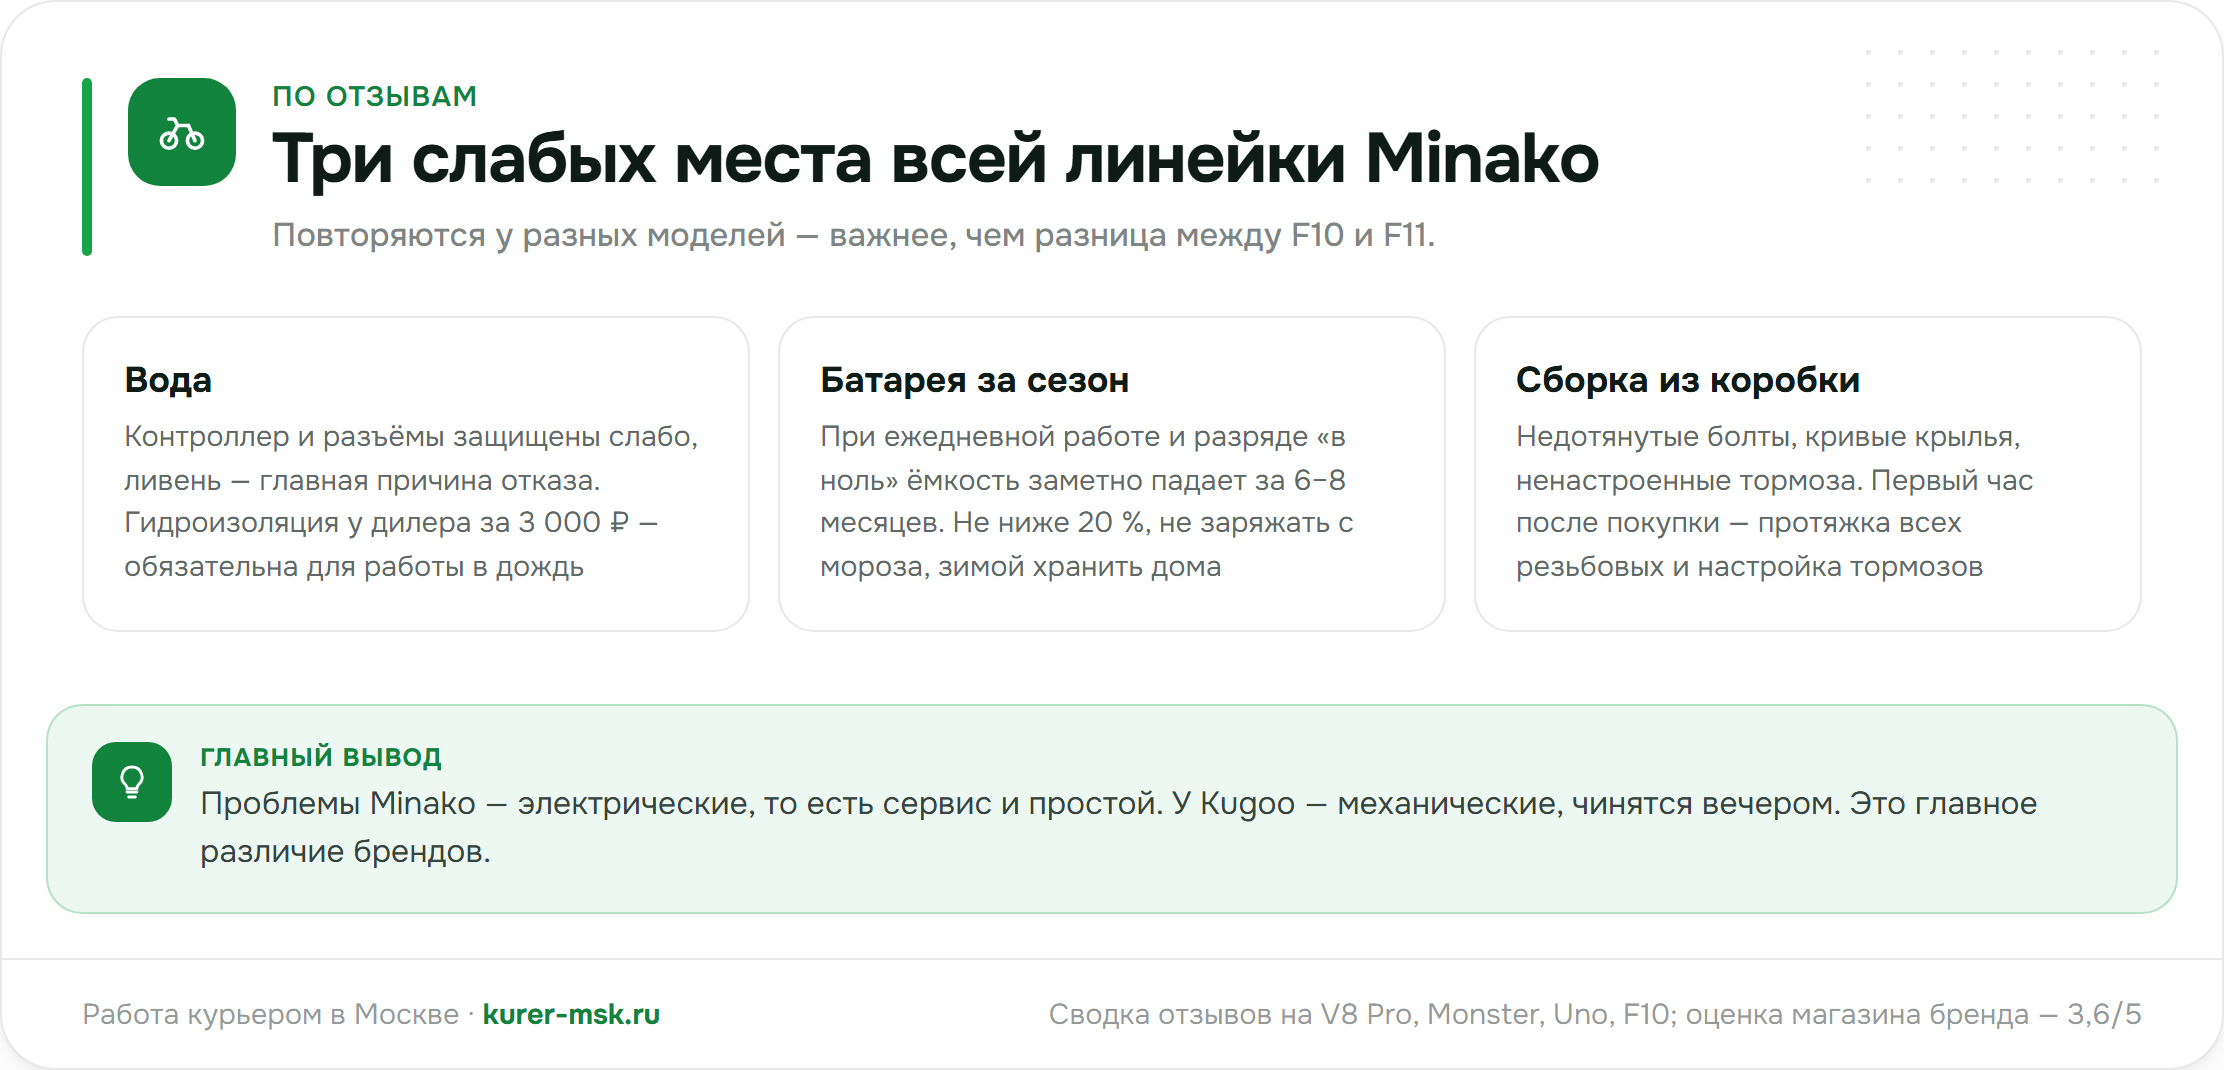The image size is (2224, 1070).
Task: Click the text 'При ежедневной работе и разряде'
Action: point(1064,437)
